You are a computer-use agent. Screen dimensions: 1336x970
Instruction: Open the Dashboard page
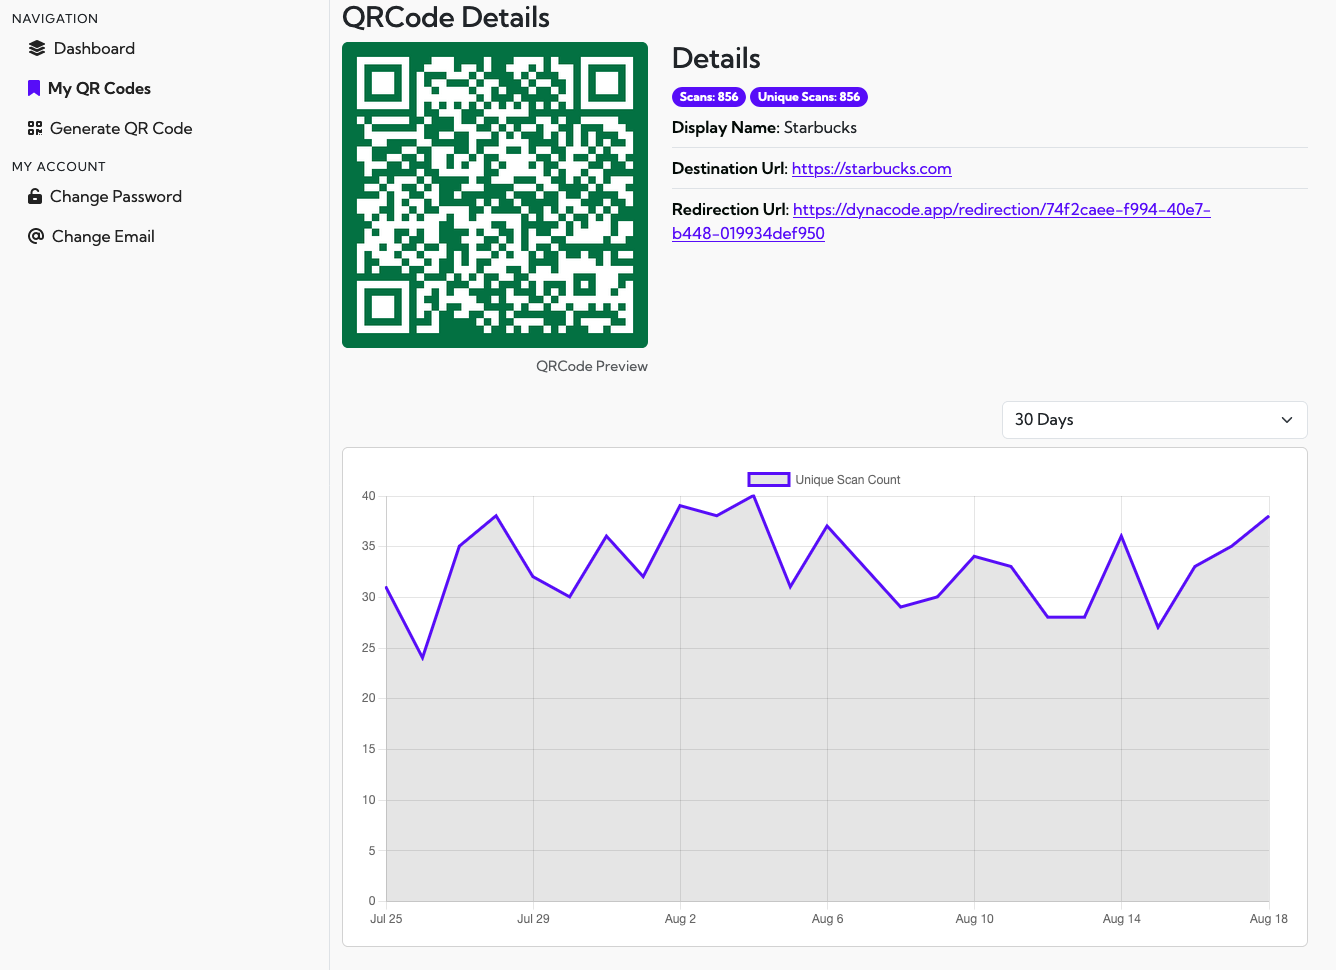[94, 48]
